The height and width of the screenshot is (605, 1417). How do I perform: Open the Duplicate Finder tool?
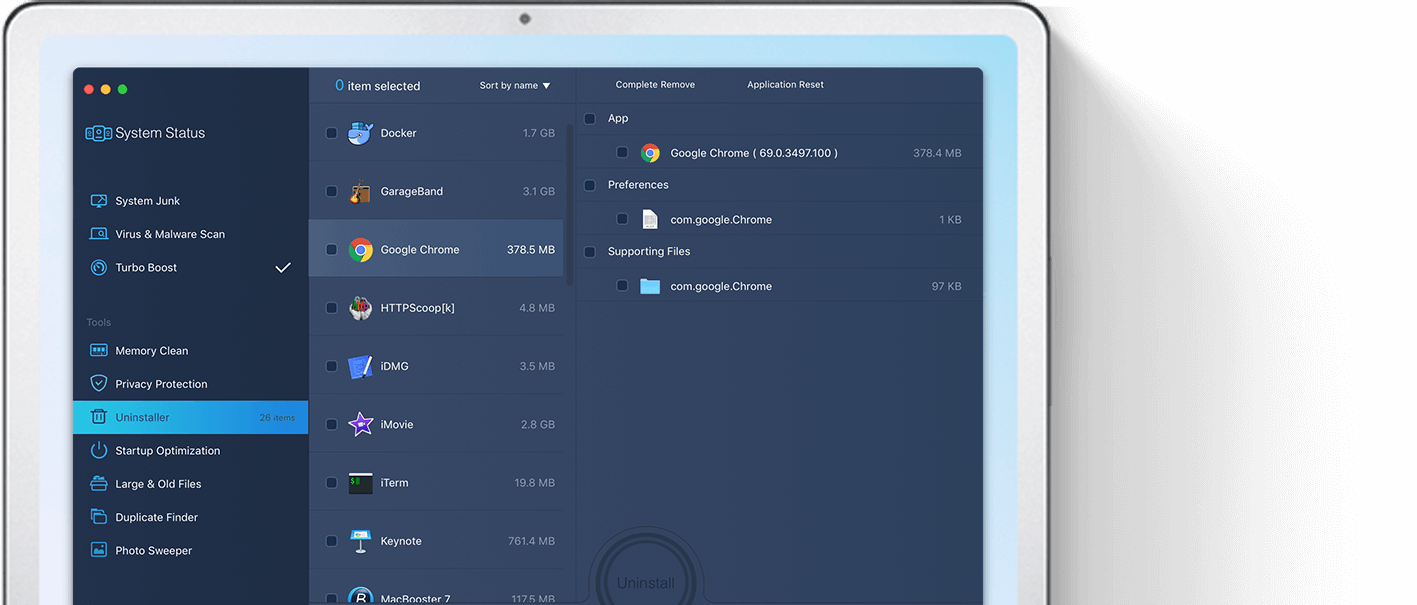[x=158, y=516]
